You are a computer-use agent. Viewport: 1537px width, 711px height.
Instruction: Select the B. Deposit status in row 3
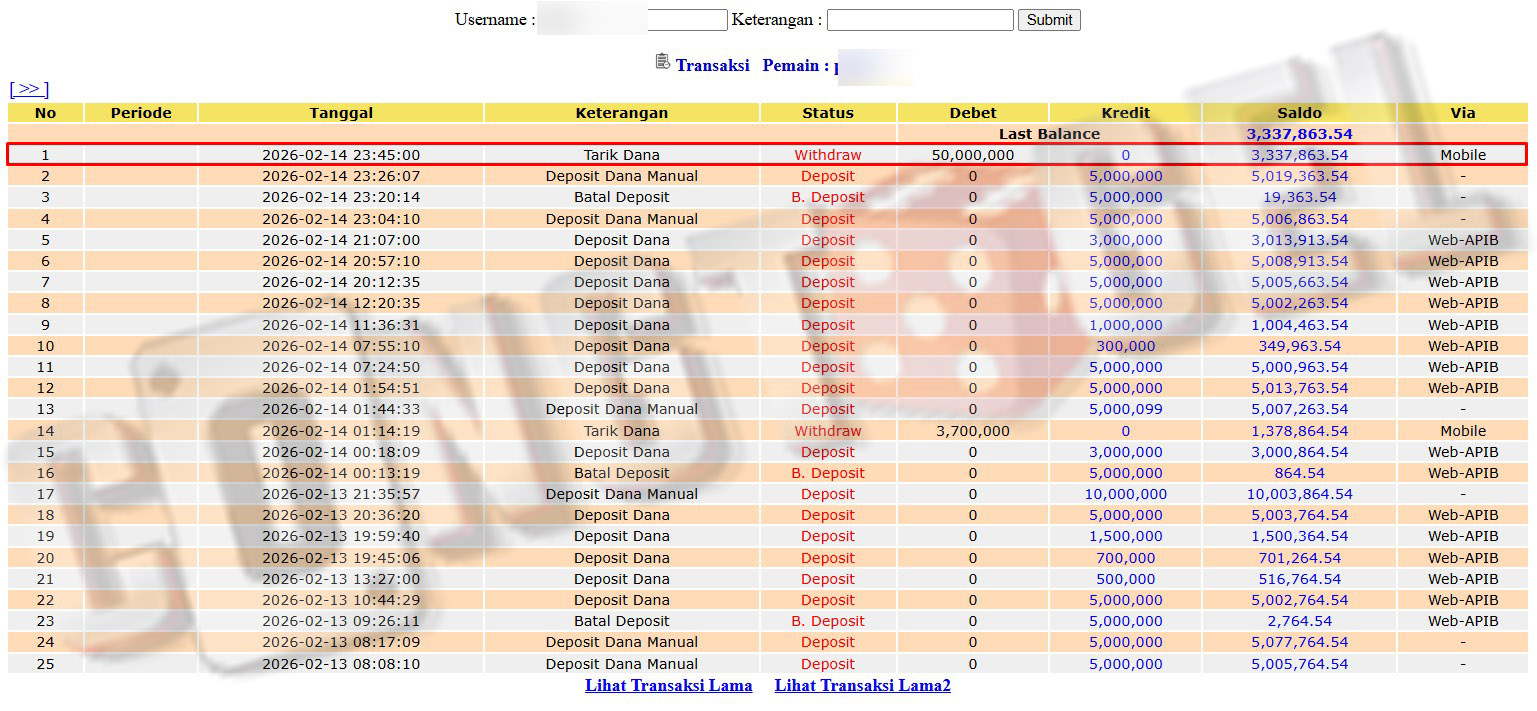[x=827, y=197]
